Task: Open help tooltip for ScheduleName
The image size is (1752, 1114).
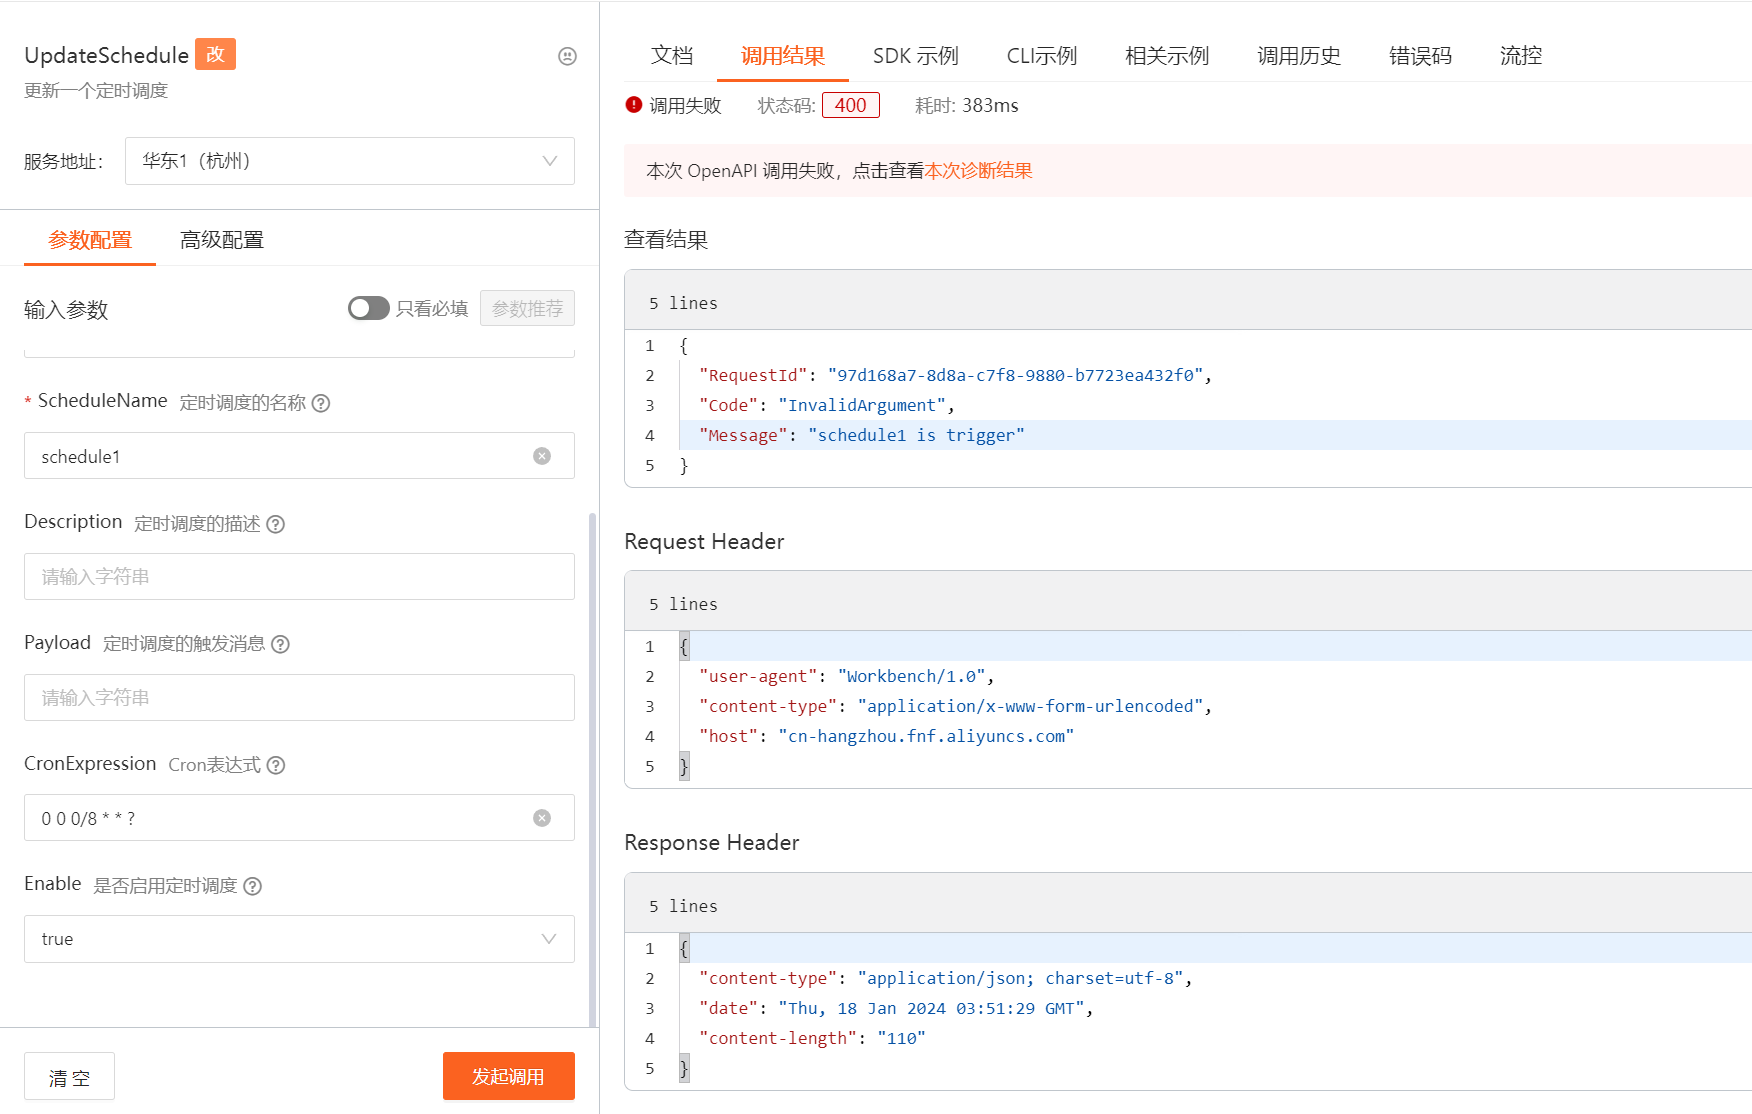Action: click(321, 403)
